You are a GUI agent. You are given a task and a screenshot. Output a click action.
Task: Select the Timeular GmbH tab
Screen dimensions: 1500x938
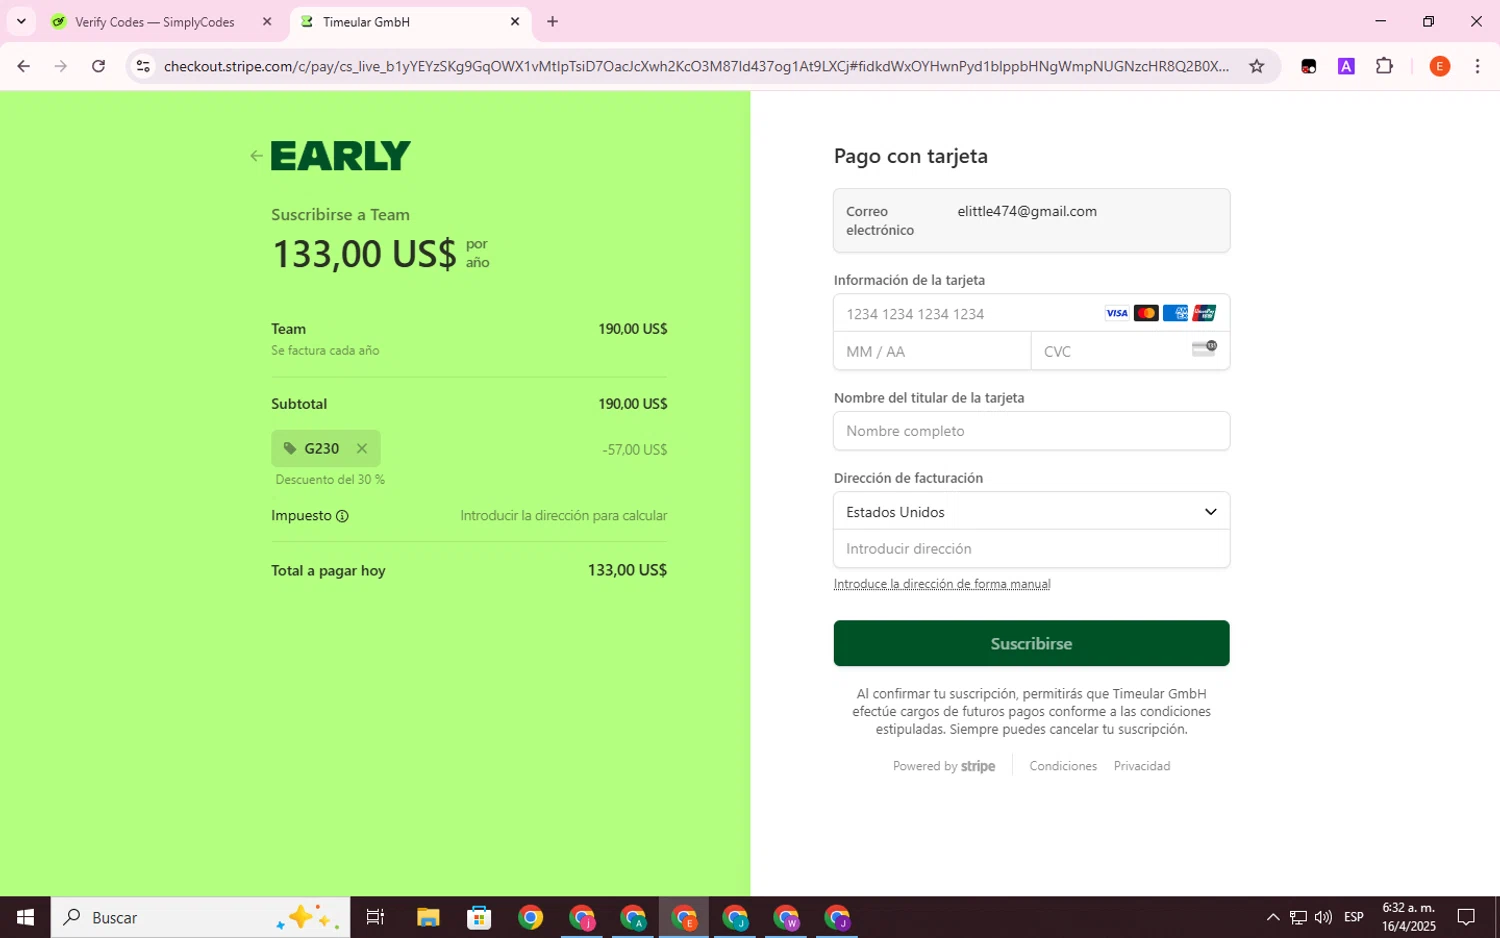click(366, 22)
